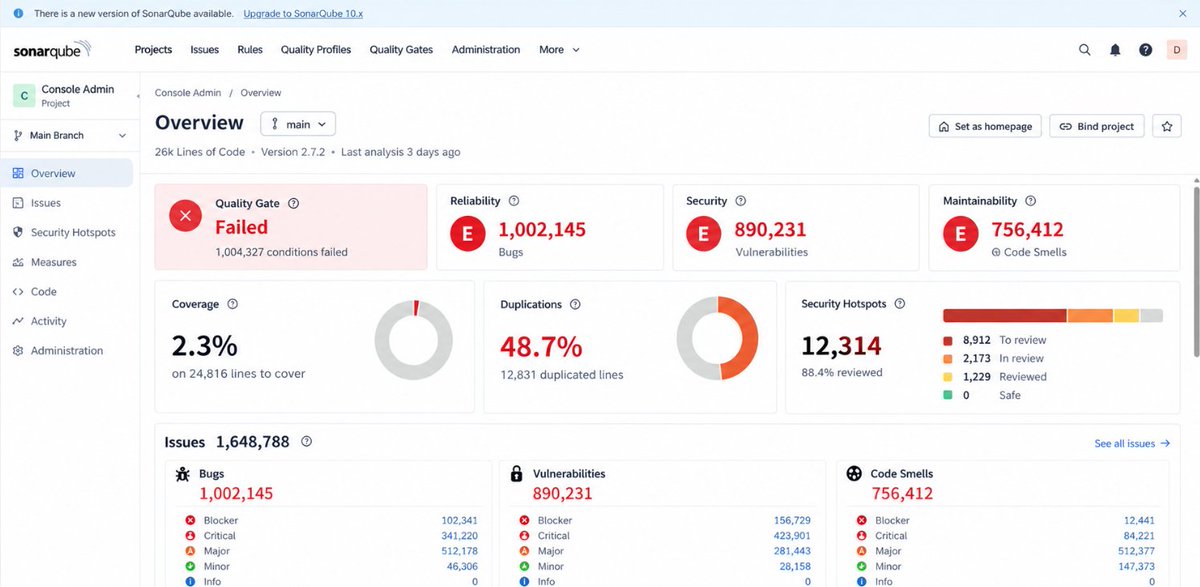Click the info icon in the upgrade banner
Viewport: 1200px width, 587px height.
tap(18, 14)
